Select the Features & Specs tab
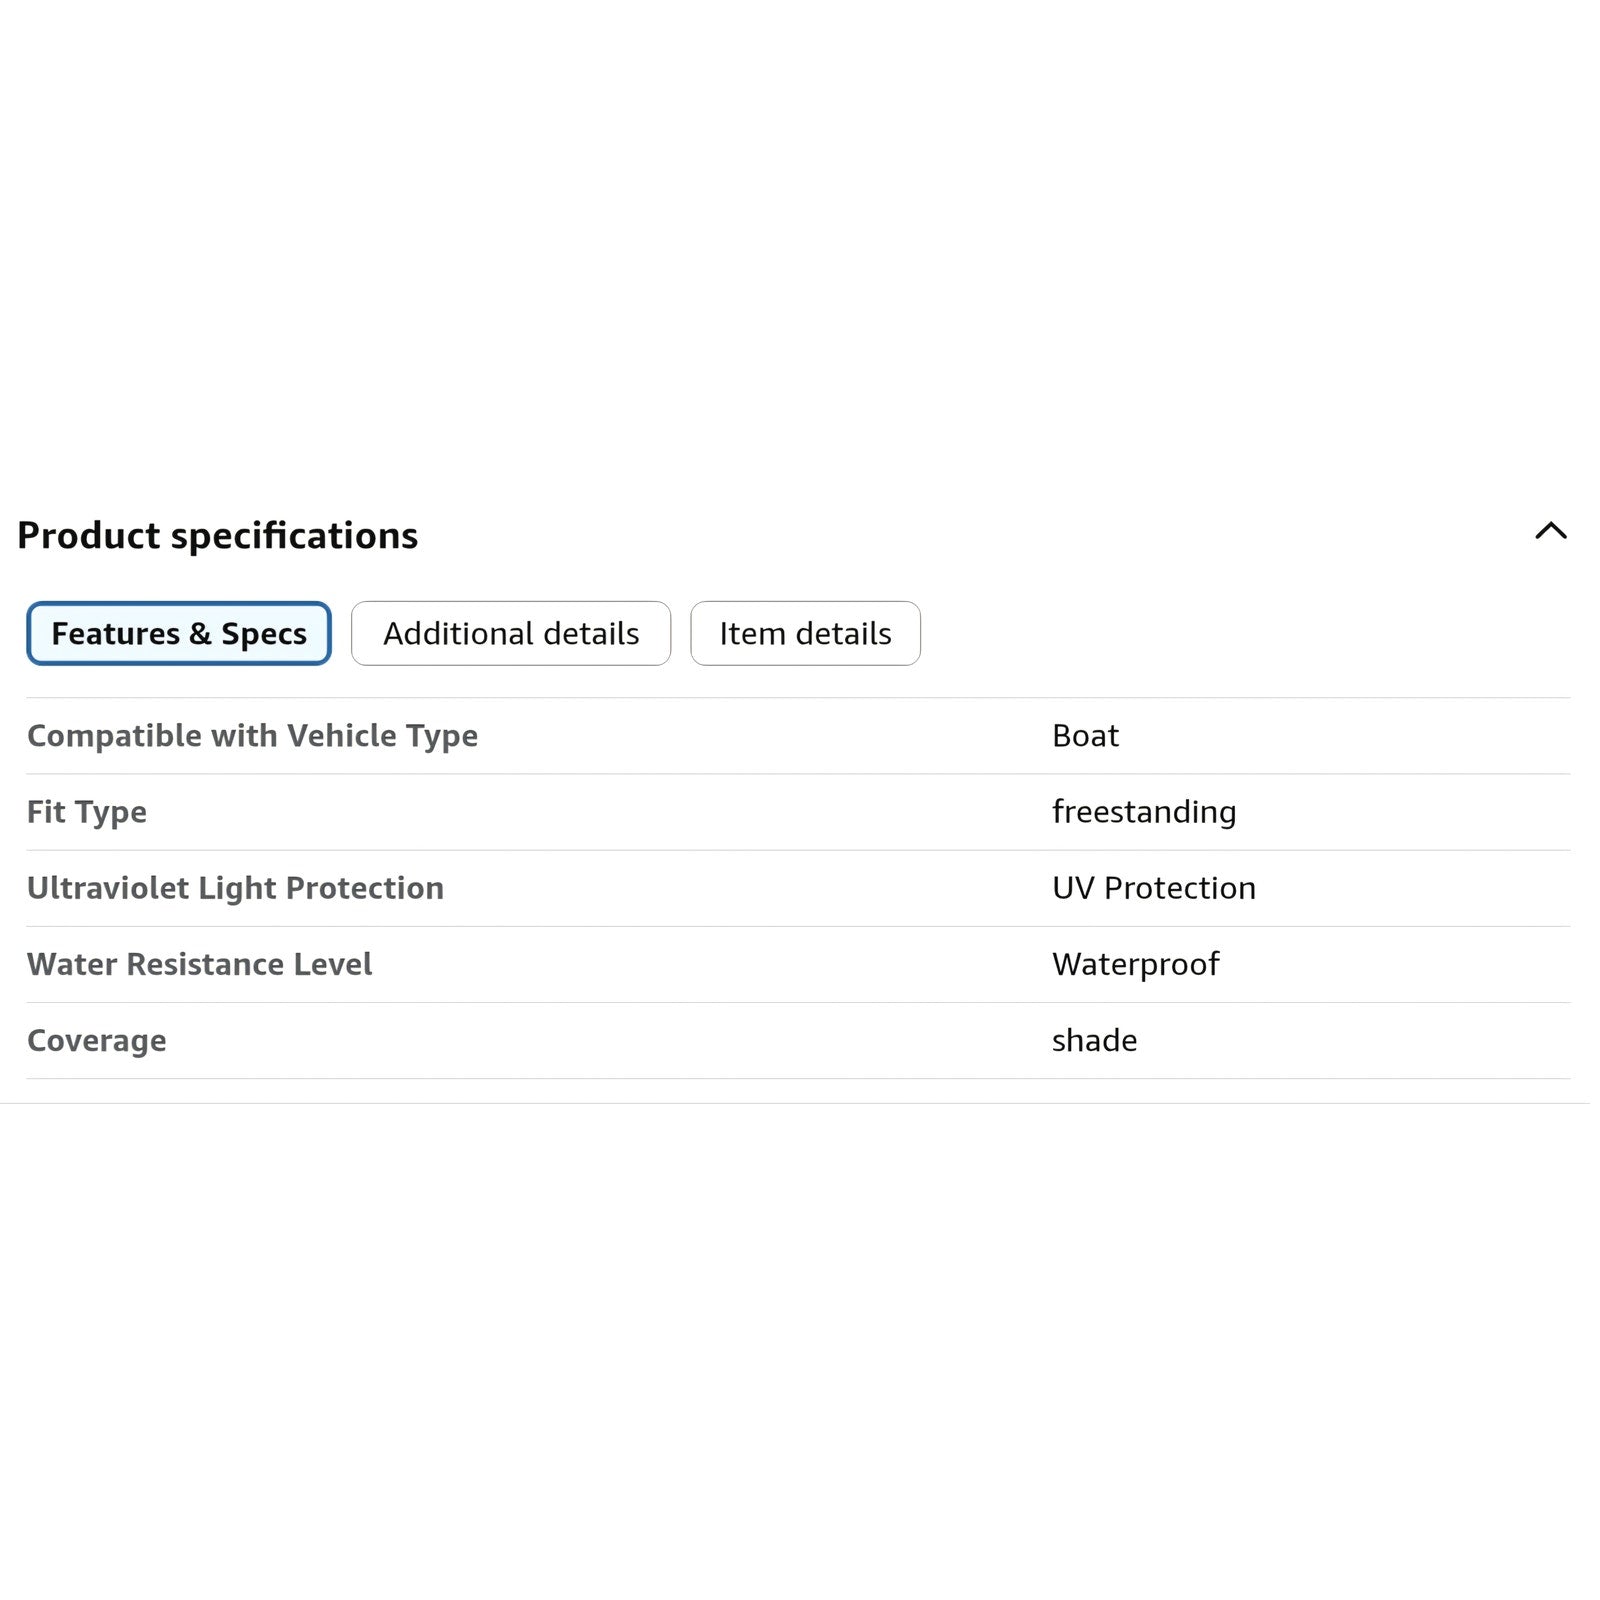The image size is (1600, 1600). click(x=179, y=633)
